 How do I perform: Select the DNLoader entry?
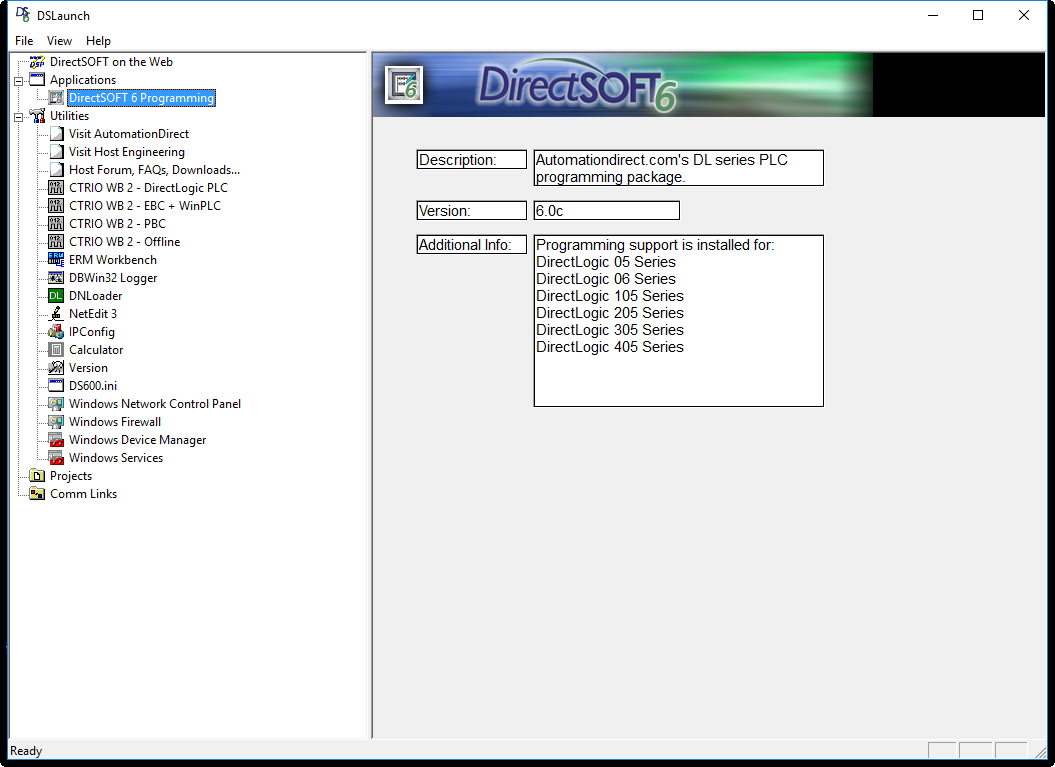(x=96, y=296)
